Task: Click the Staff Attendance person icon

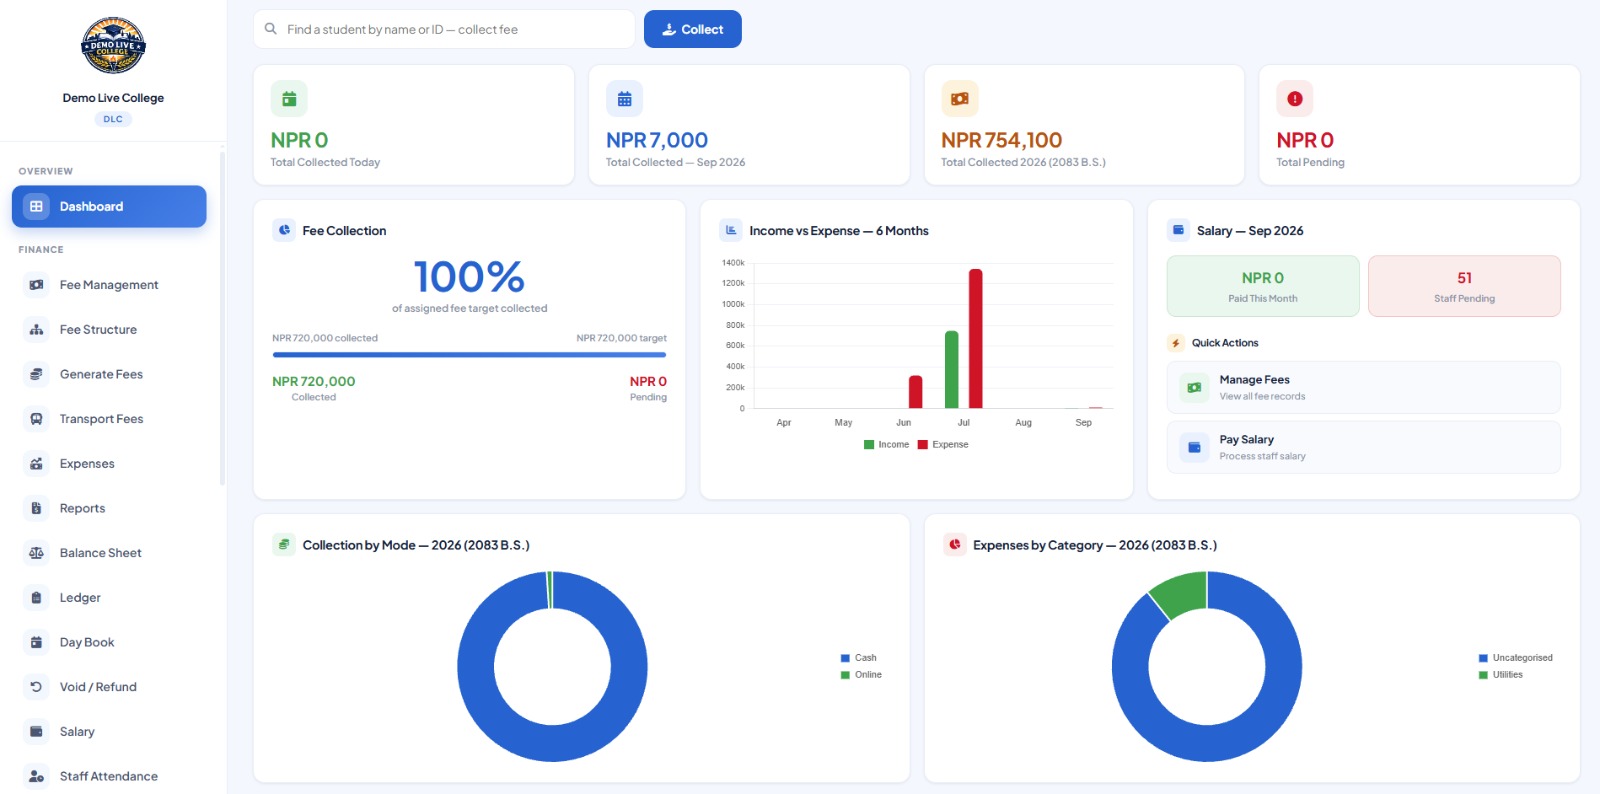Action: [36, 776]
